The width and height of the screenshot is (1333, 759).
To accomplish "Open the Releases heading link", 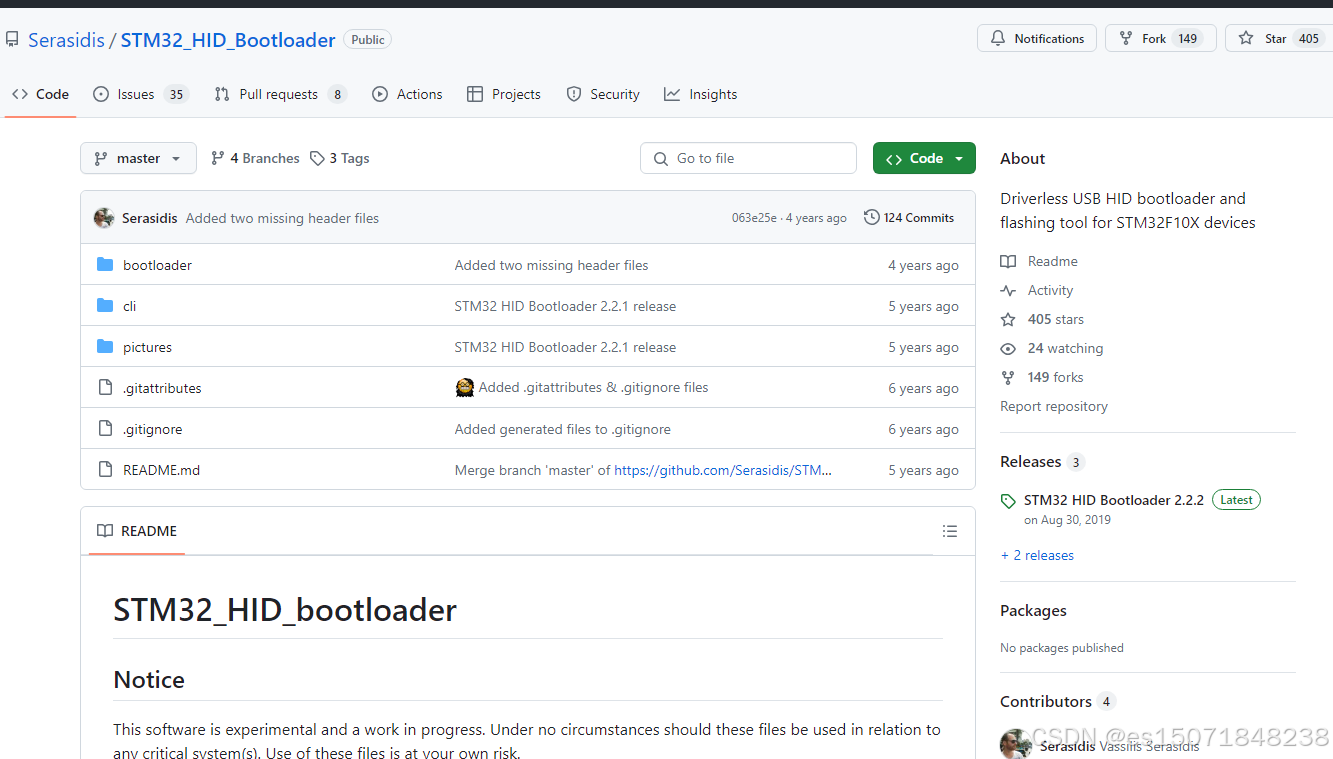I will 1042,462.
